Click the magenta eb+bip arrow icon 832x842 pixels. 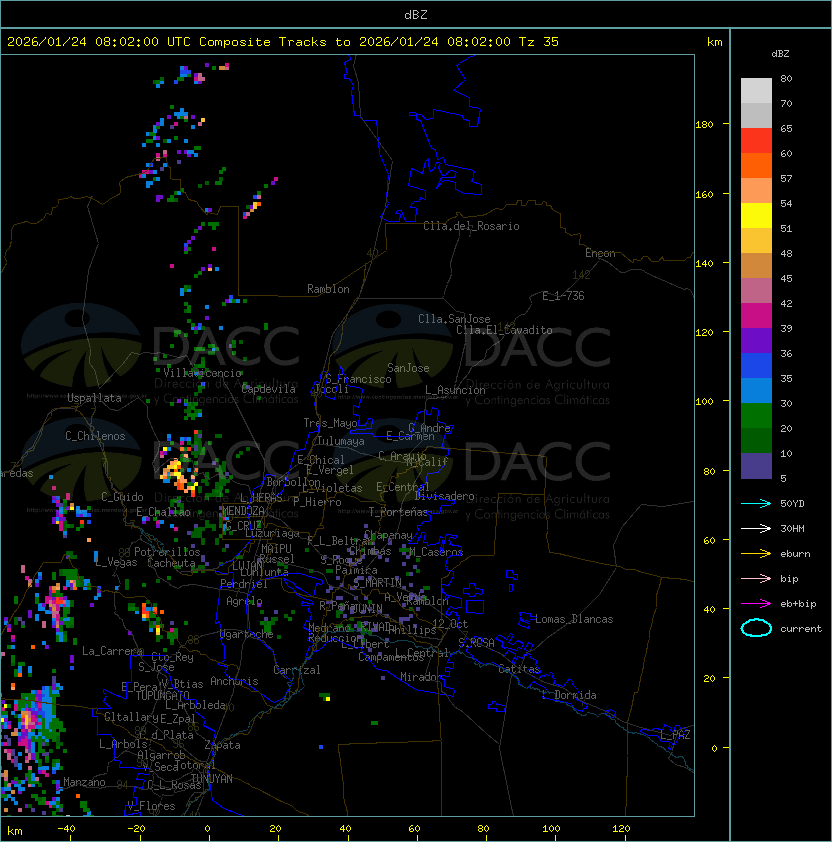pos(756,604)
